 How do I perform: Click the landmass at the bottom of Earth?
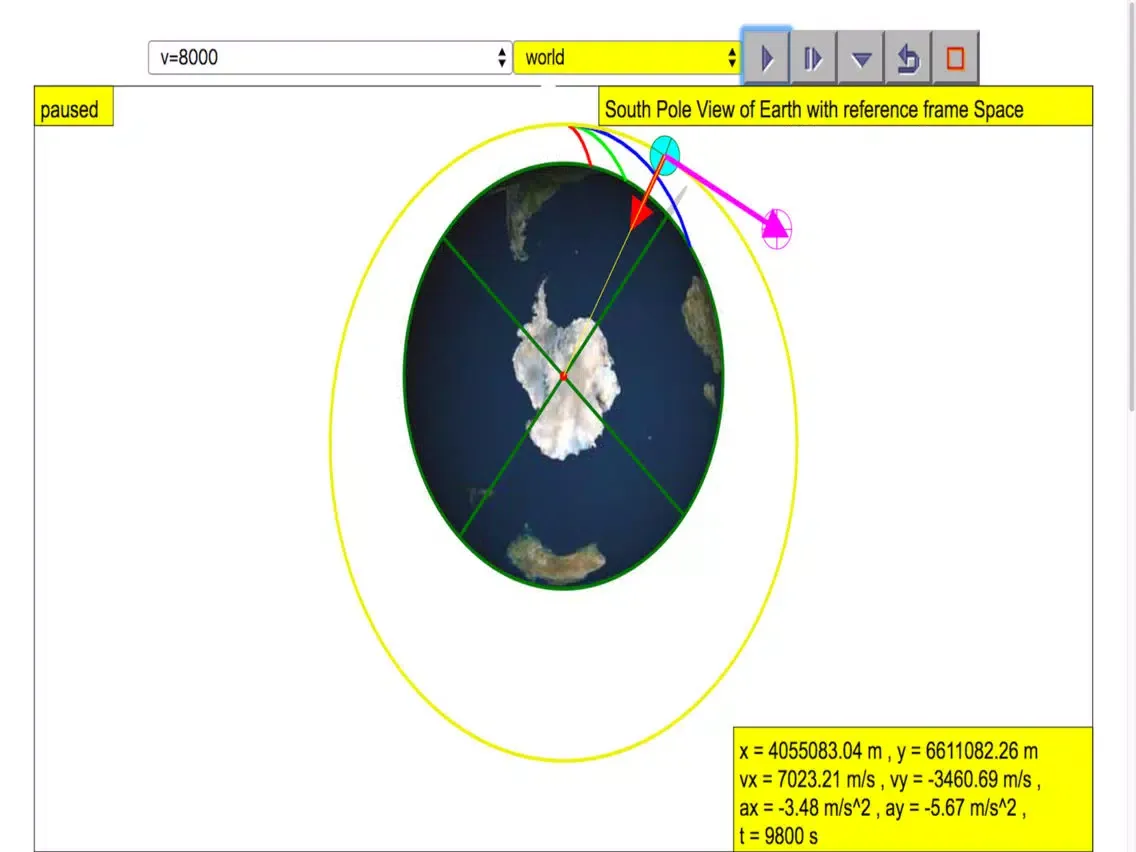(x=555, y=558)
